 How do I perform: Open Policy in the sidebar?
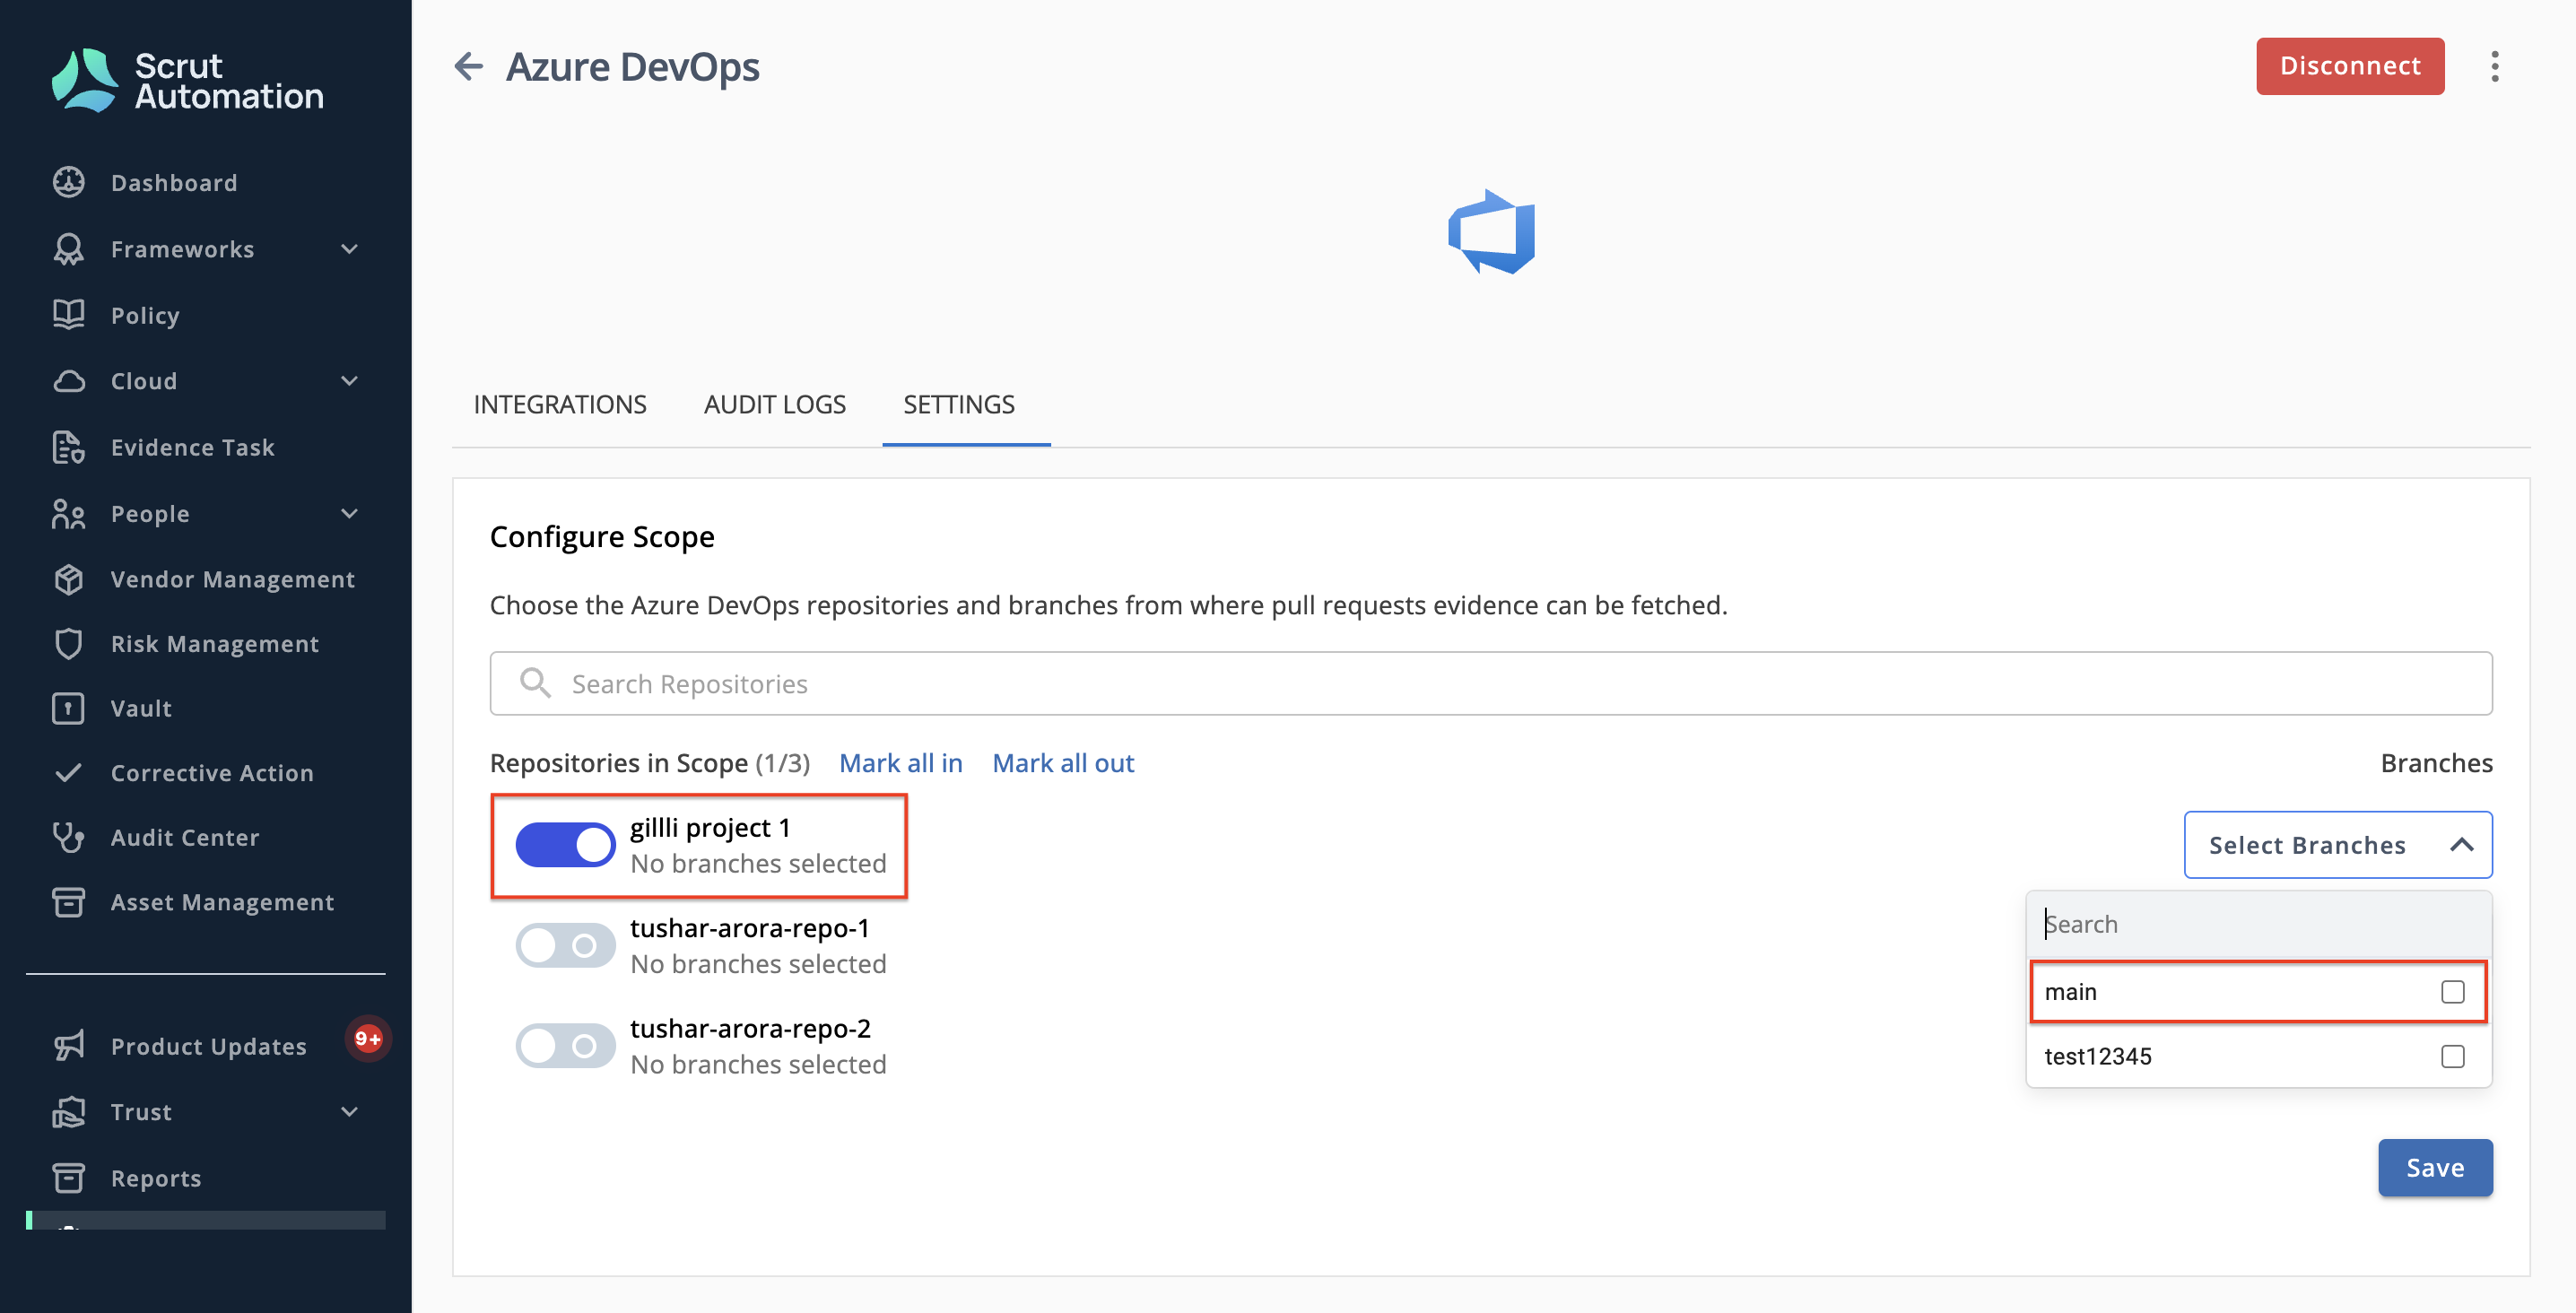[145, 315]
